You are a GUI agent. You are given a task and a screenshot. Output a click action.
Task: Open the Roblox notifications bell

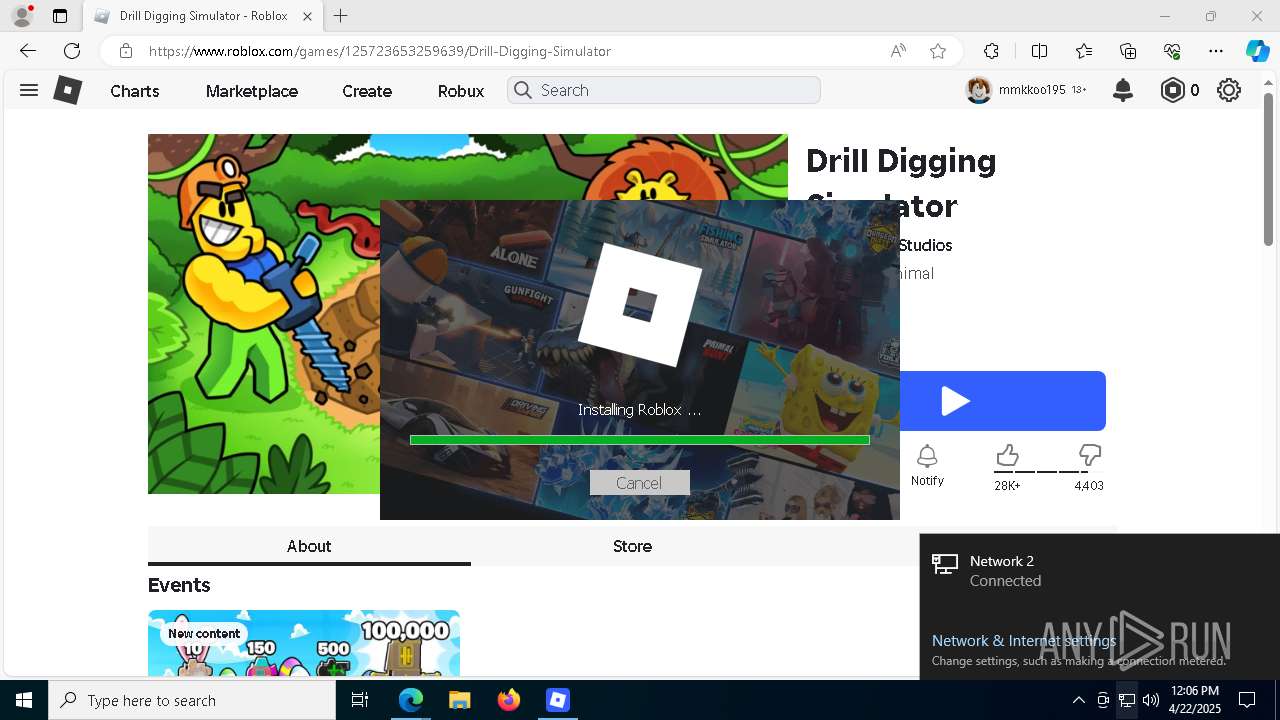coord(1123,90)
